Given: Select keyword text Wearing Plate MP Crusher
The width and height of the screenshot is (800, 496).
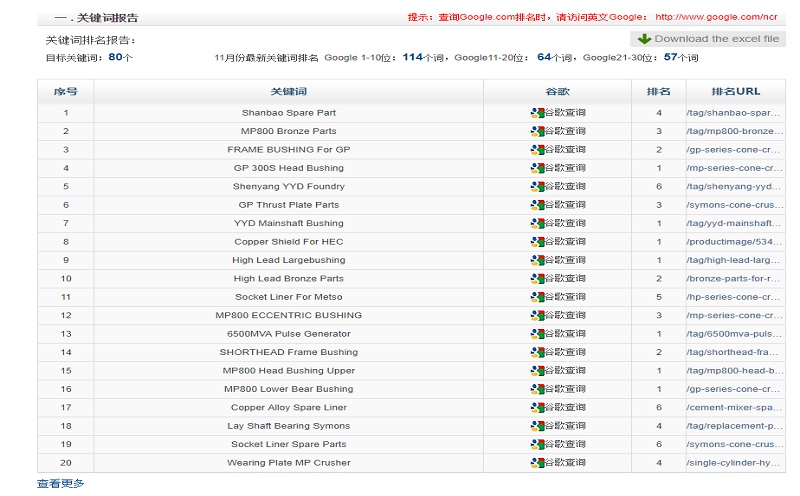Looking at the screenshot, I should click(289, 462).
